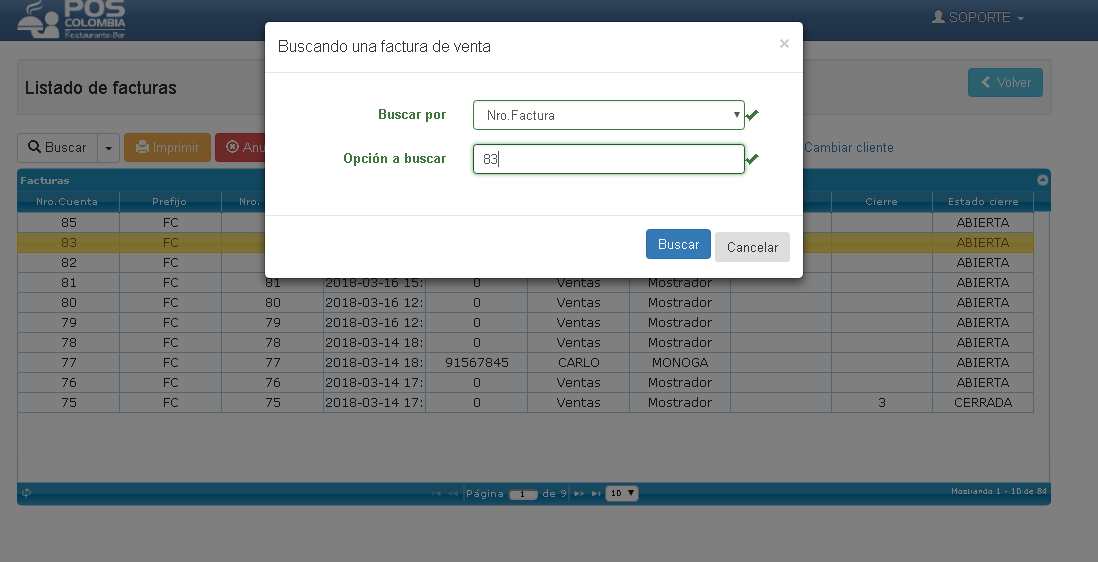This screenshot has width=1098, height=562.
Task: Click the ABIERTA status in row 81
Action: click(x=982, y=283)
